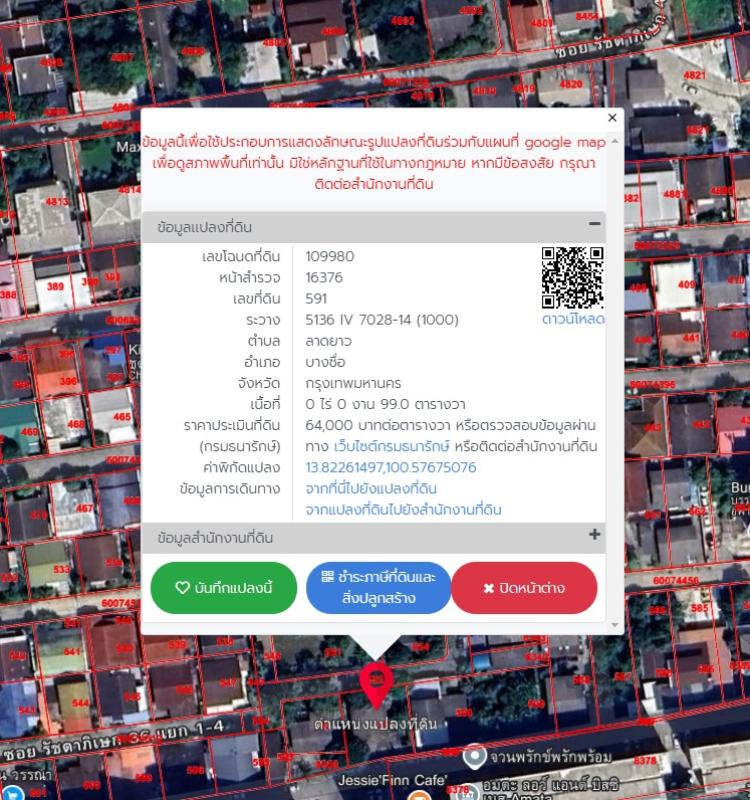Click the coordinates link 13.82261497,100.57675076
750x800 pixels.
(390, 467)
